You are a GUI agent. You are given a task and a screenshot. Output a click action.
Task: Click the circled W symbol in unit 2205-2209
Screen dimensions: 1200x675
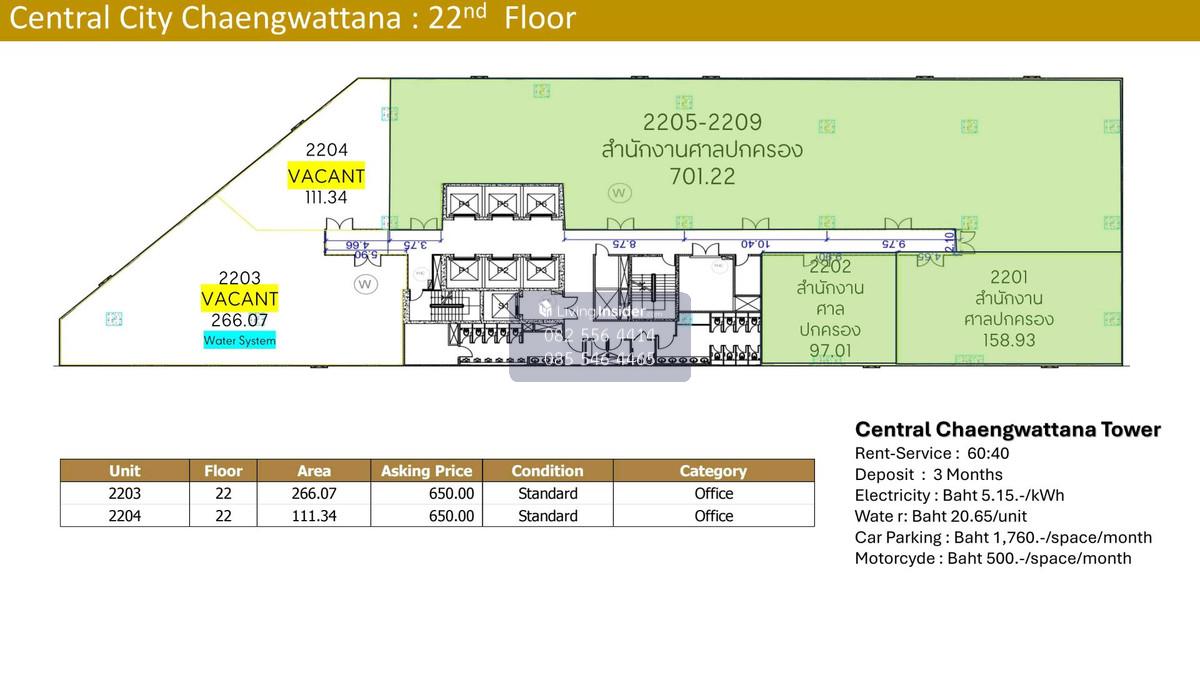pyautogui.click(x=620, y=192)
